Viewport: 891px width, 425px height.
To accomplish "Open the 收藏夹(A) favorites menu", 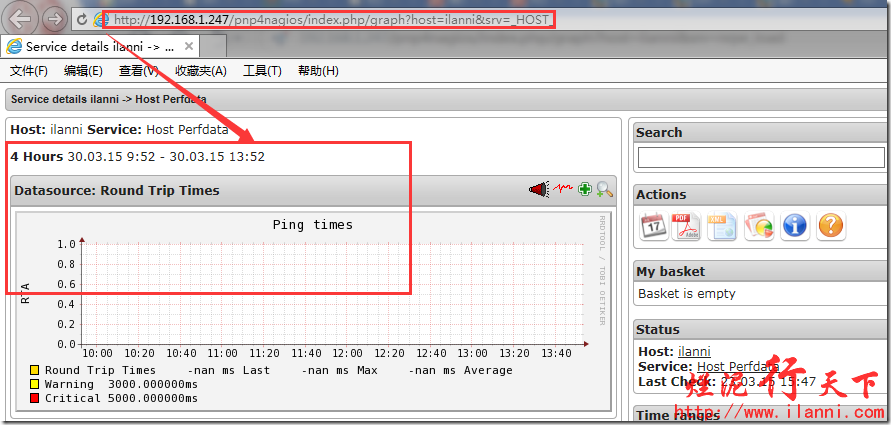I will (200, 71).
